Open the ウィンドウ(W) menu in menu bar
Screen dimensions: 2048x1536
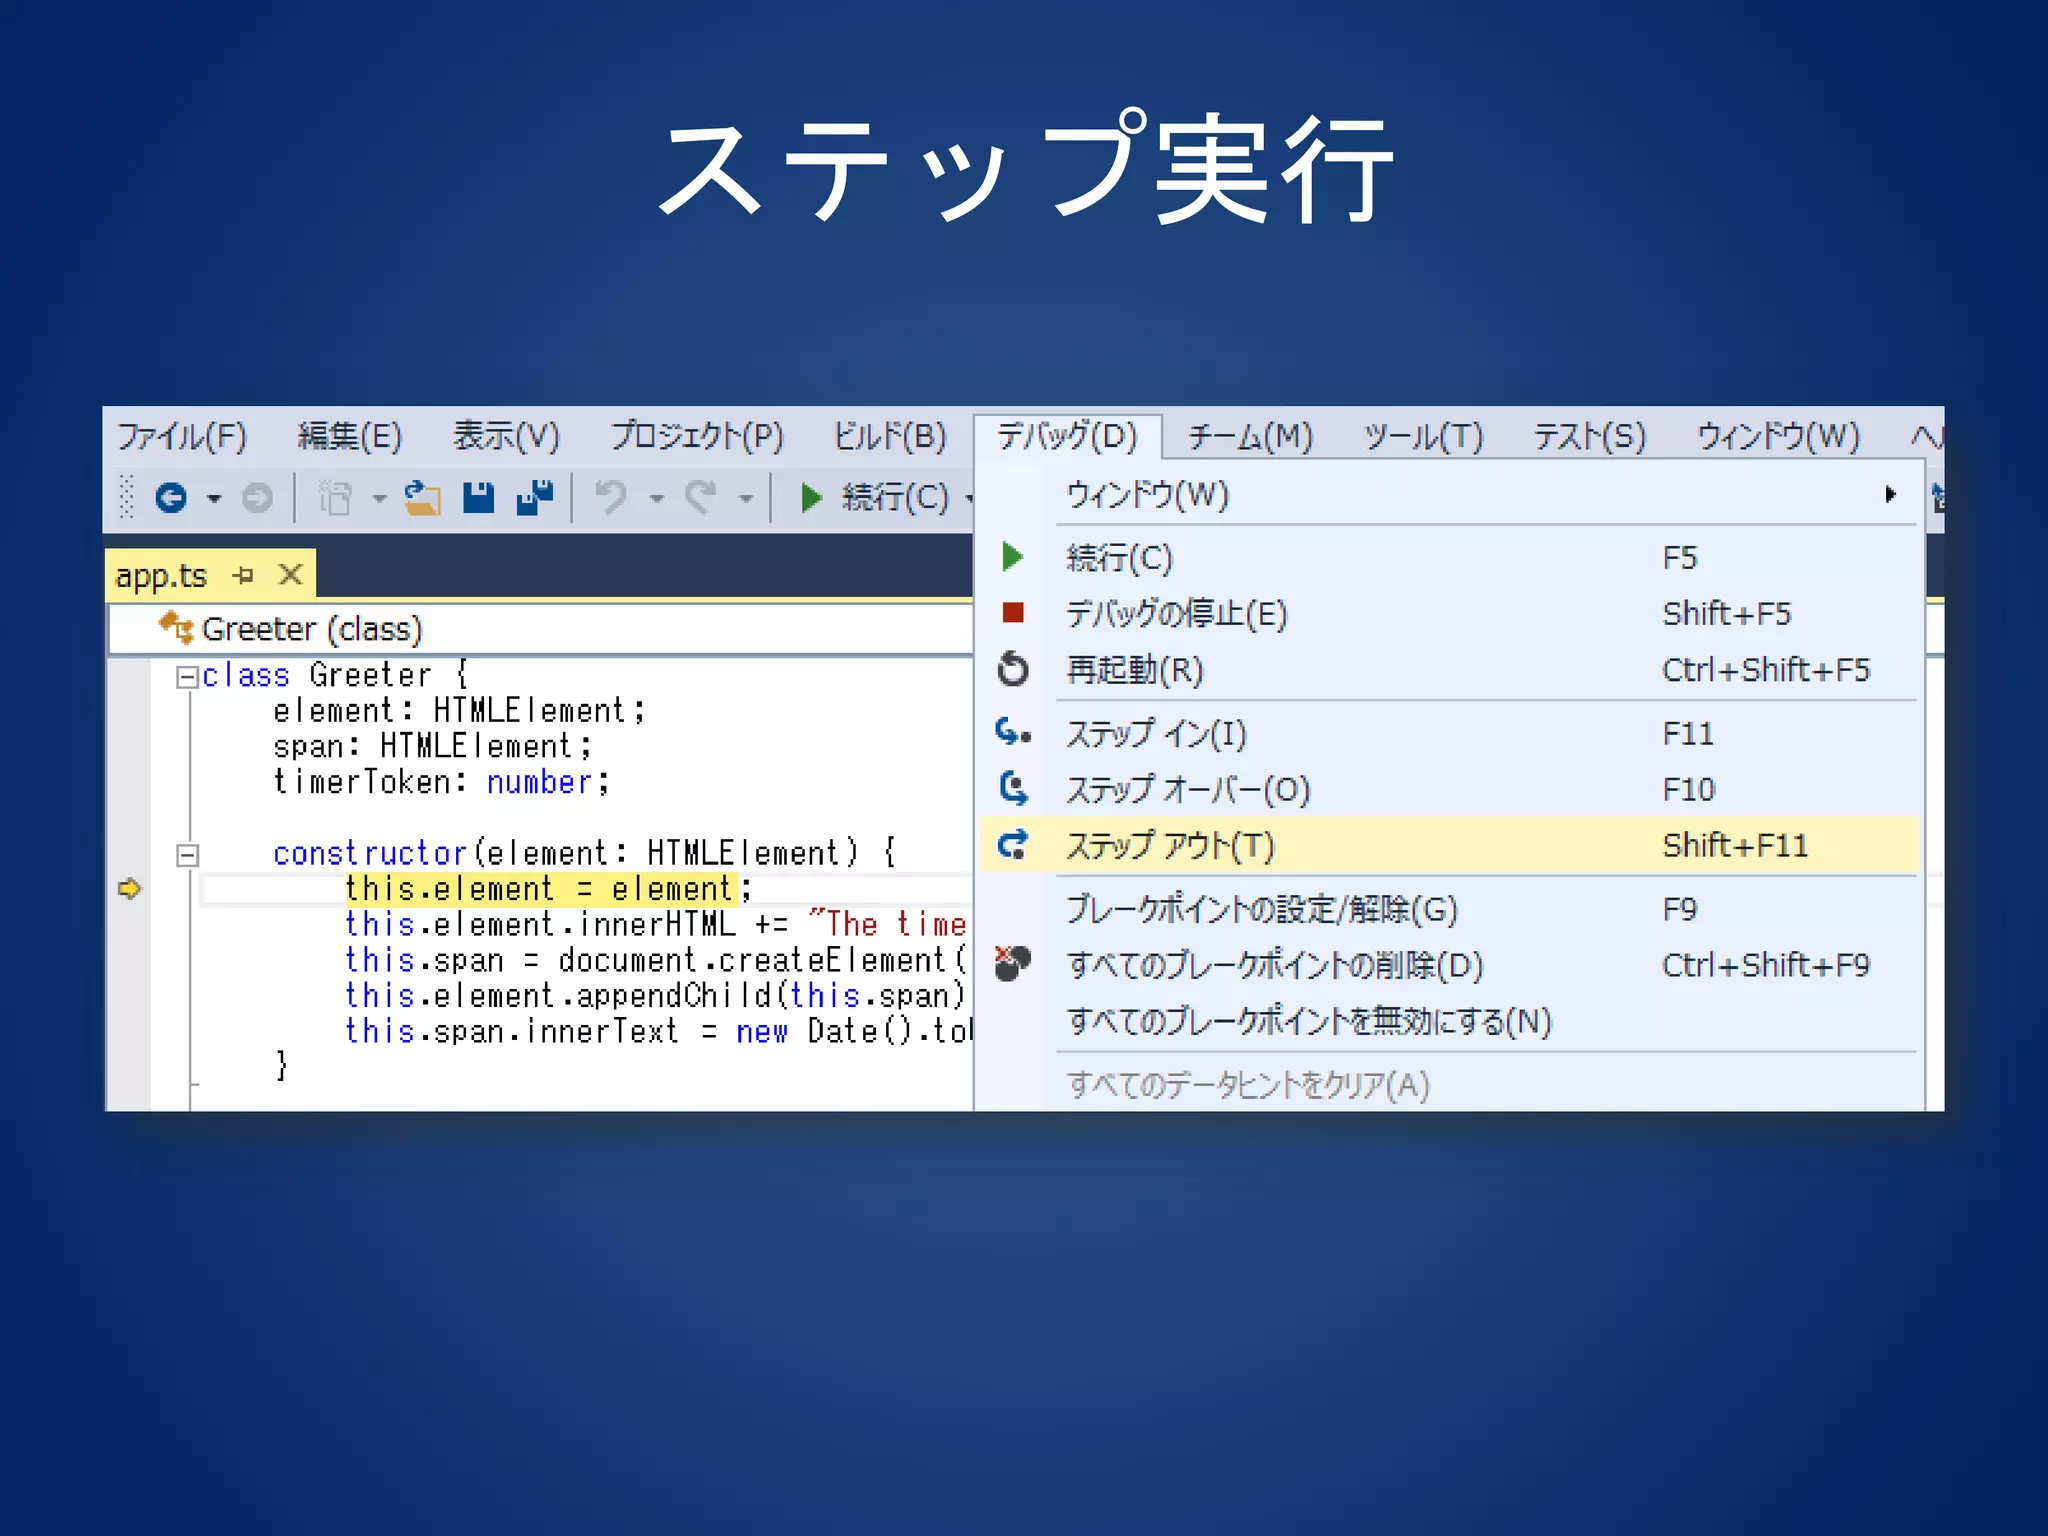1778,437
